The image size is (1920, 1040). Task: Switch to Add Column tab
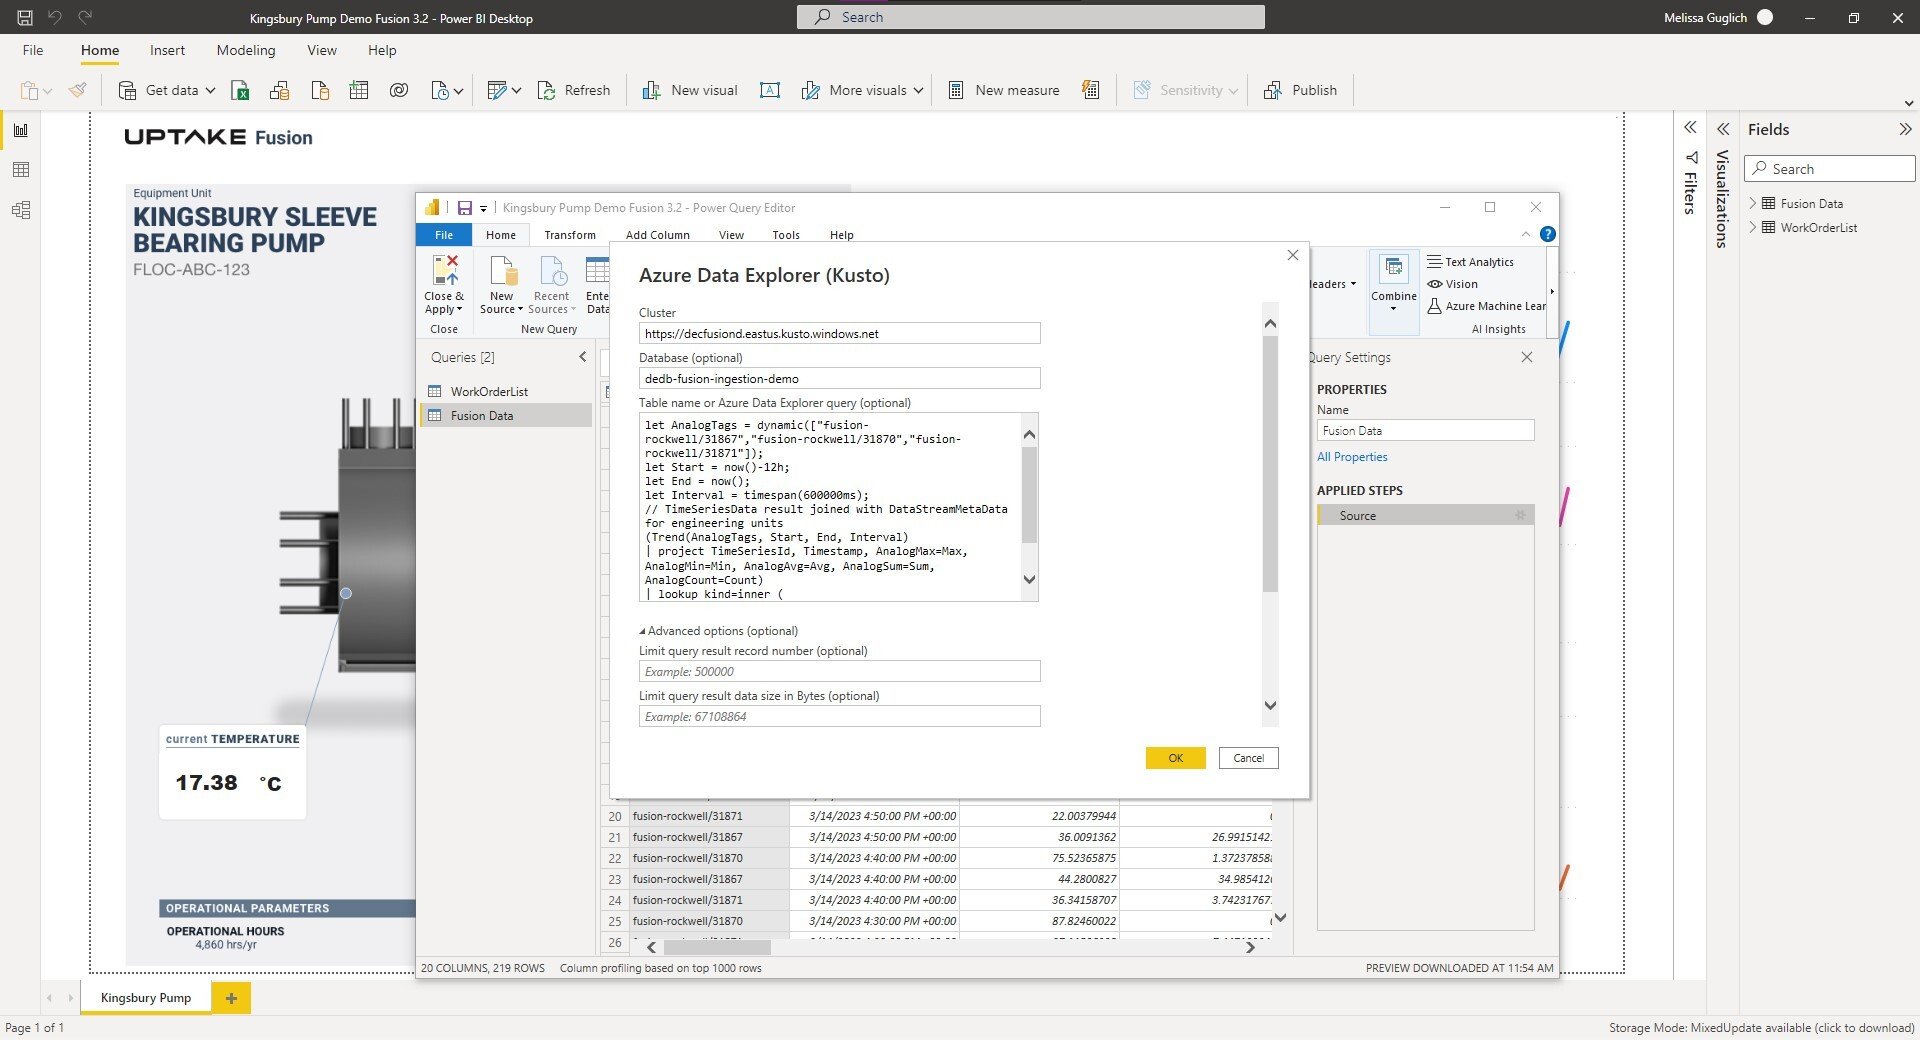(x=658, y=235)
